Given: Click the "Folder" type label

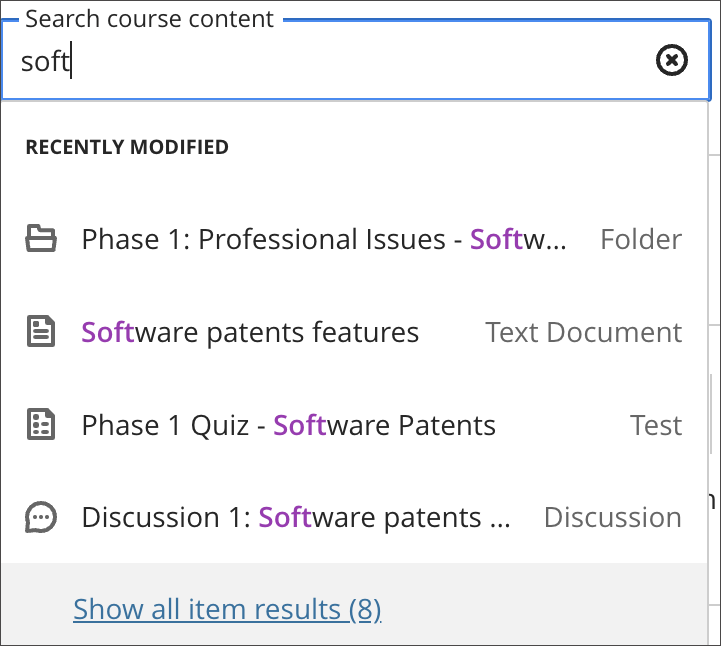Looking at the screenshot, I should pos(641,240).
